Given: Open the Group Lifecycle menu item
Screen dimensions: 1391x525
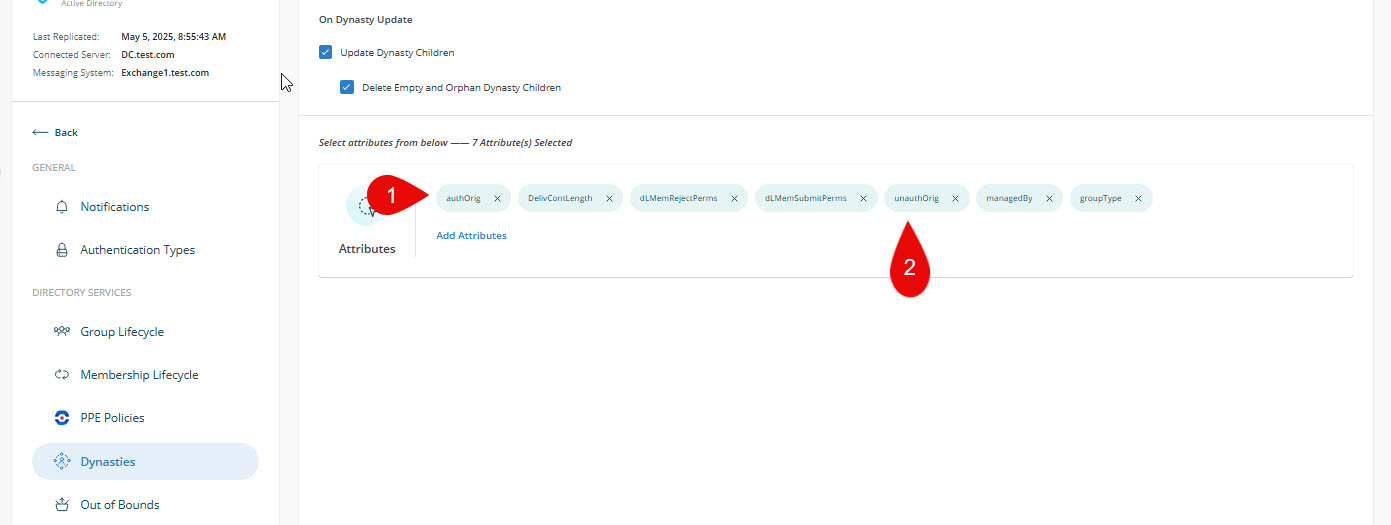Looking at the screenshot, I should coord(122,332).
